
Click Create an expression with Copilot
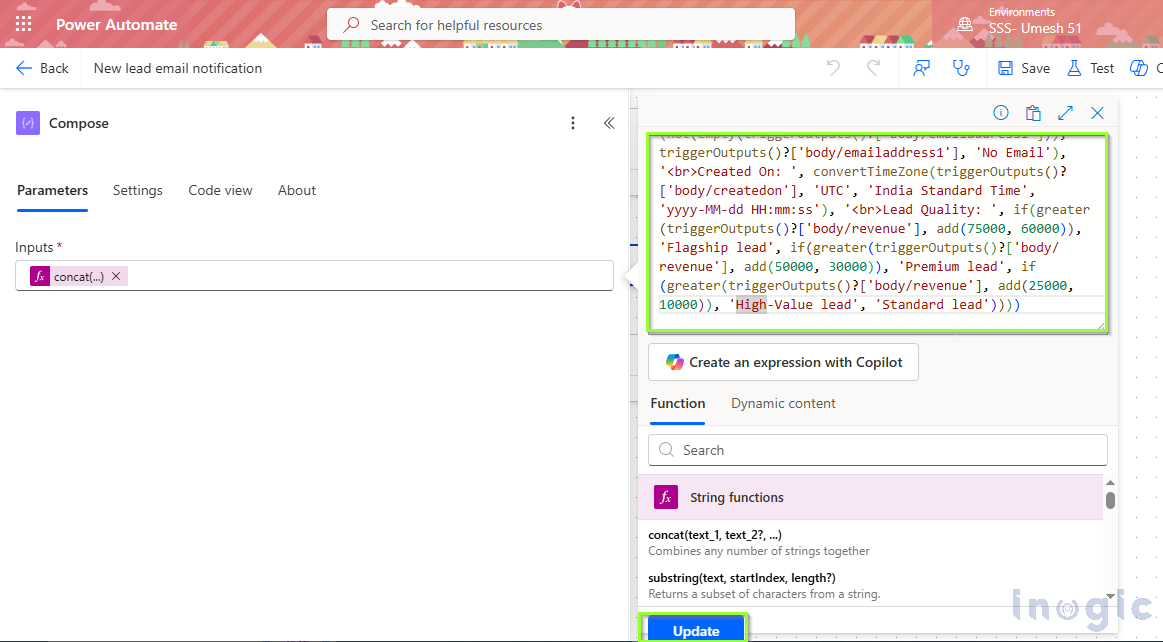(783, 362)
